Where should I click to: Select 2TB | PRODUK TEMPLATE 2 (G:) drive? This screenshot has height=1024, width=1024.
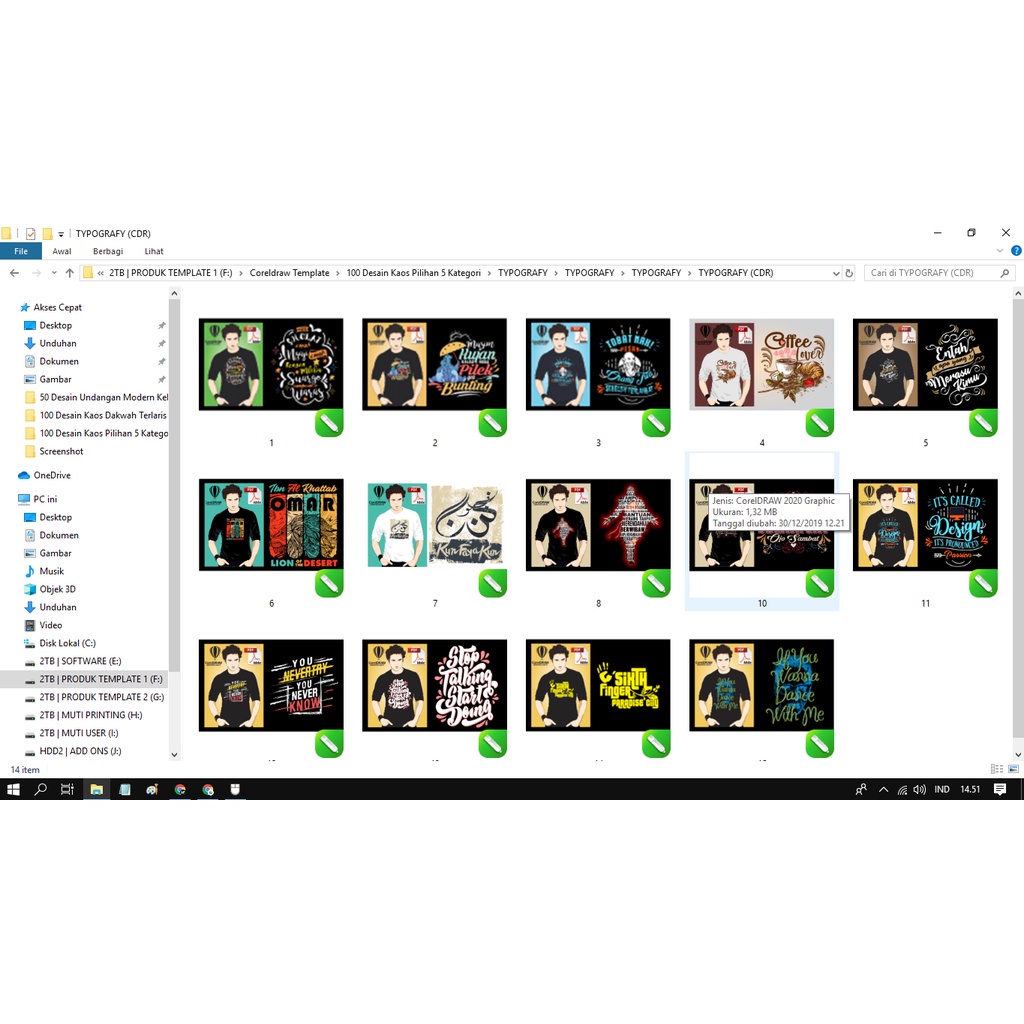tap(101, 697)
